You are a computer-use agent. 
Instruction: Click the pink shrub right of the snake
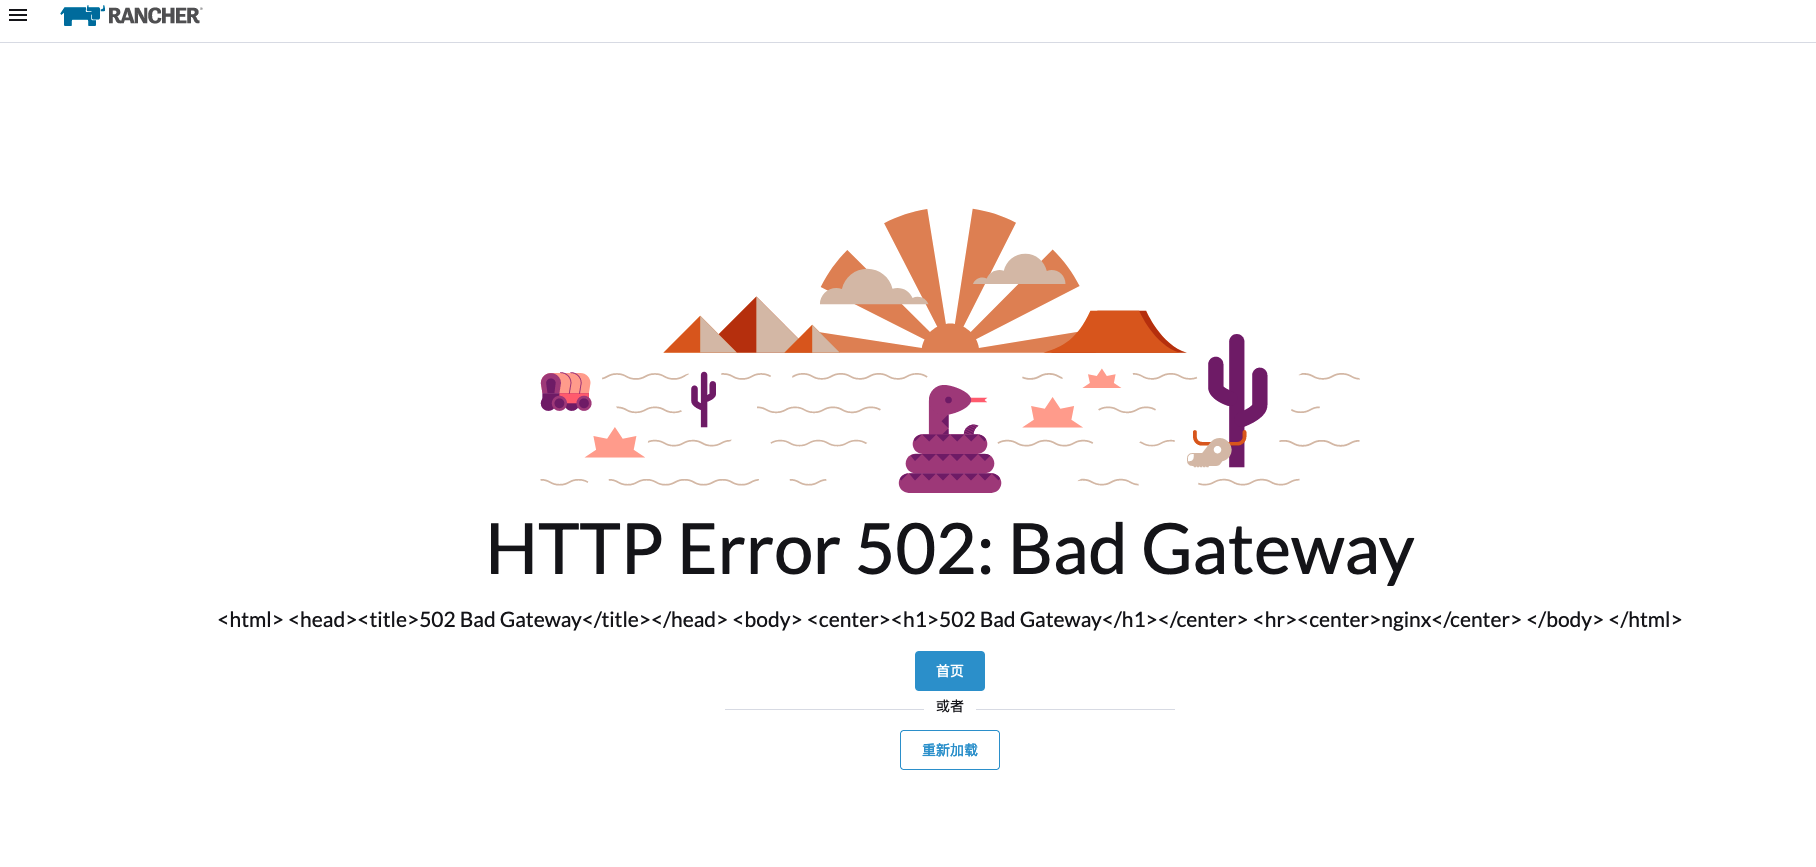click(1052, 413)
